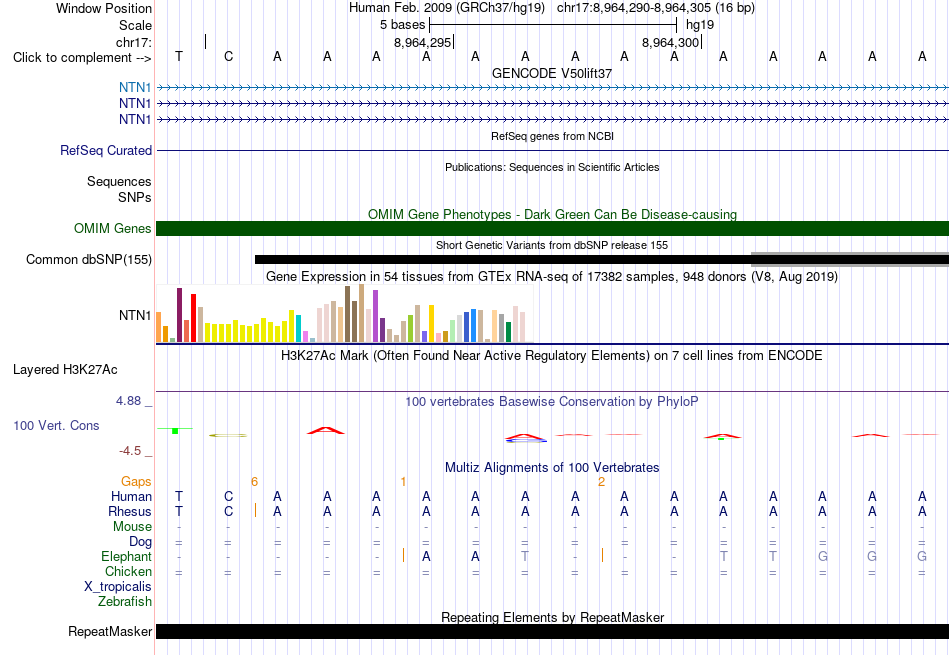Viewport: 950px width, 655px height.
Task: Click the orange gap count 1
Action: (404, 482)
